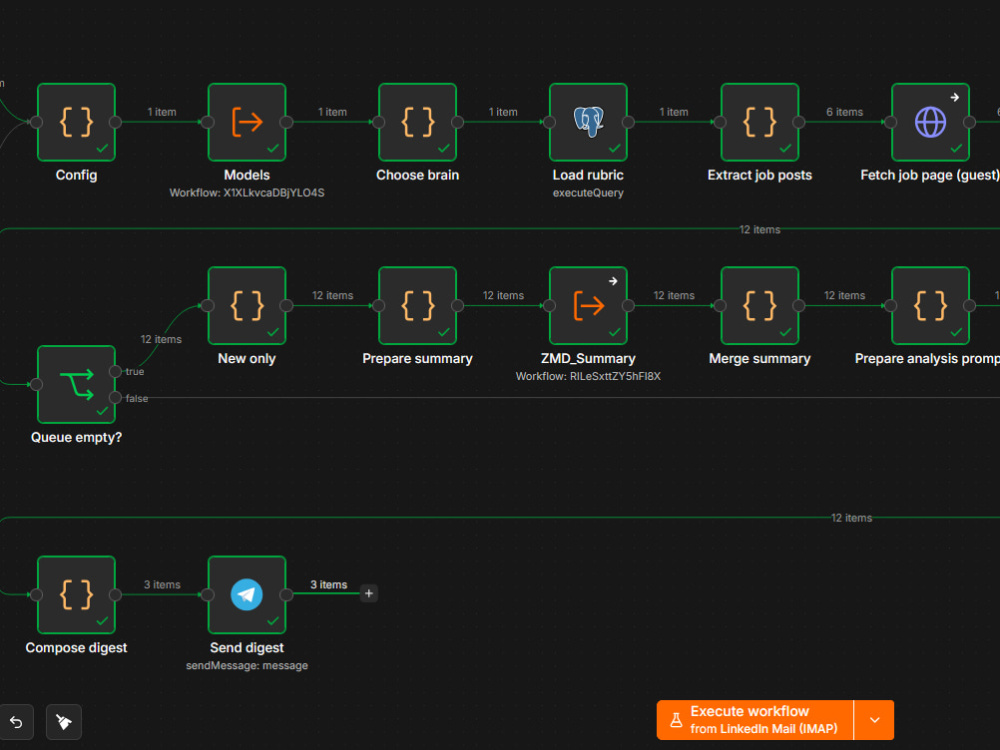Click the Workflow: RILeSxttZY5hFI8X subtitle
Image resolution: width=1000 pixels, height=750 pixels.
[x=588, y=376]
